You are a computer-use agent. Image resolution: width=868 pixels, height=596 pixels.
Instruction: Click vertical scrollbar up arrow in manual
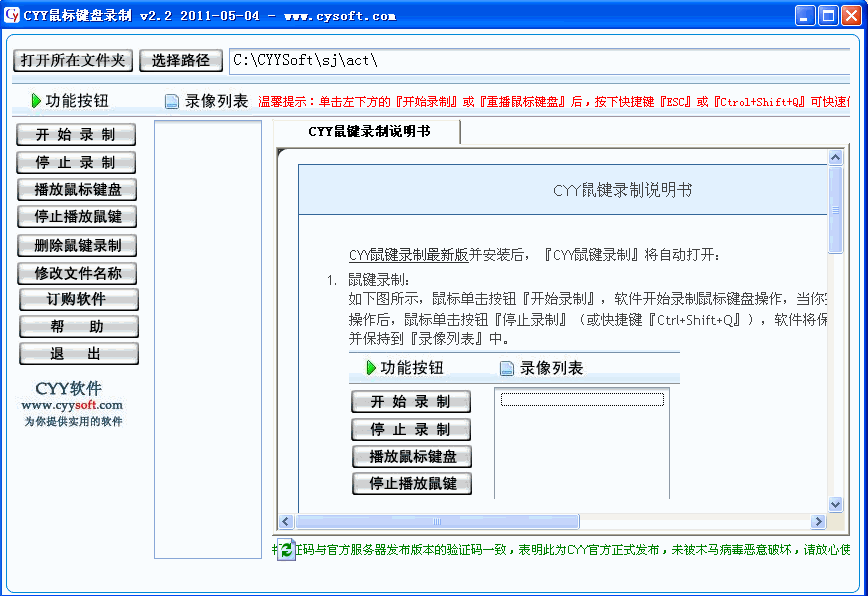[835, 158]
